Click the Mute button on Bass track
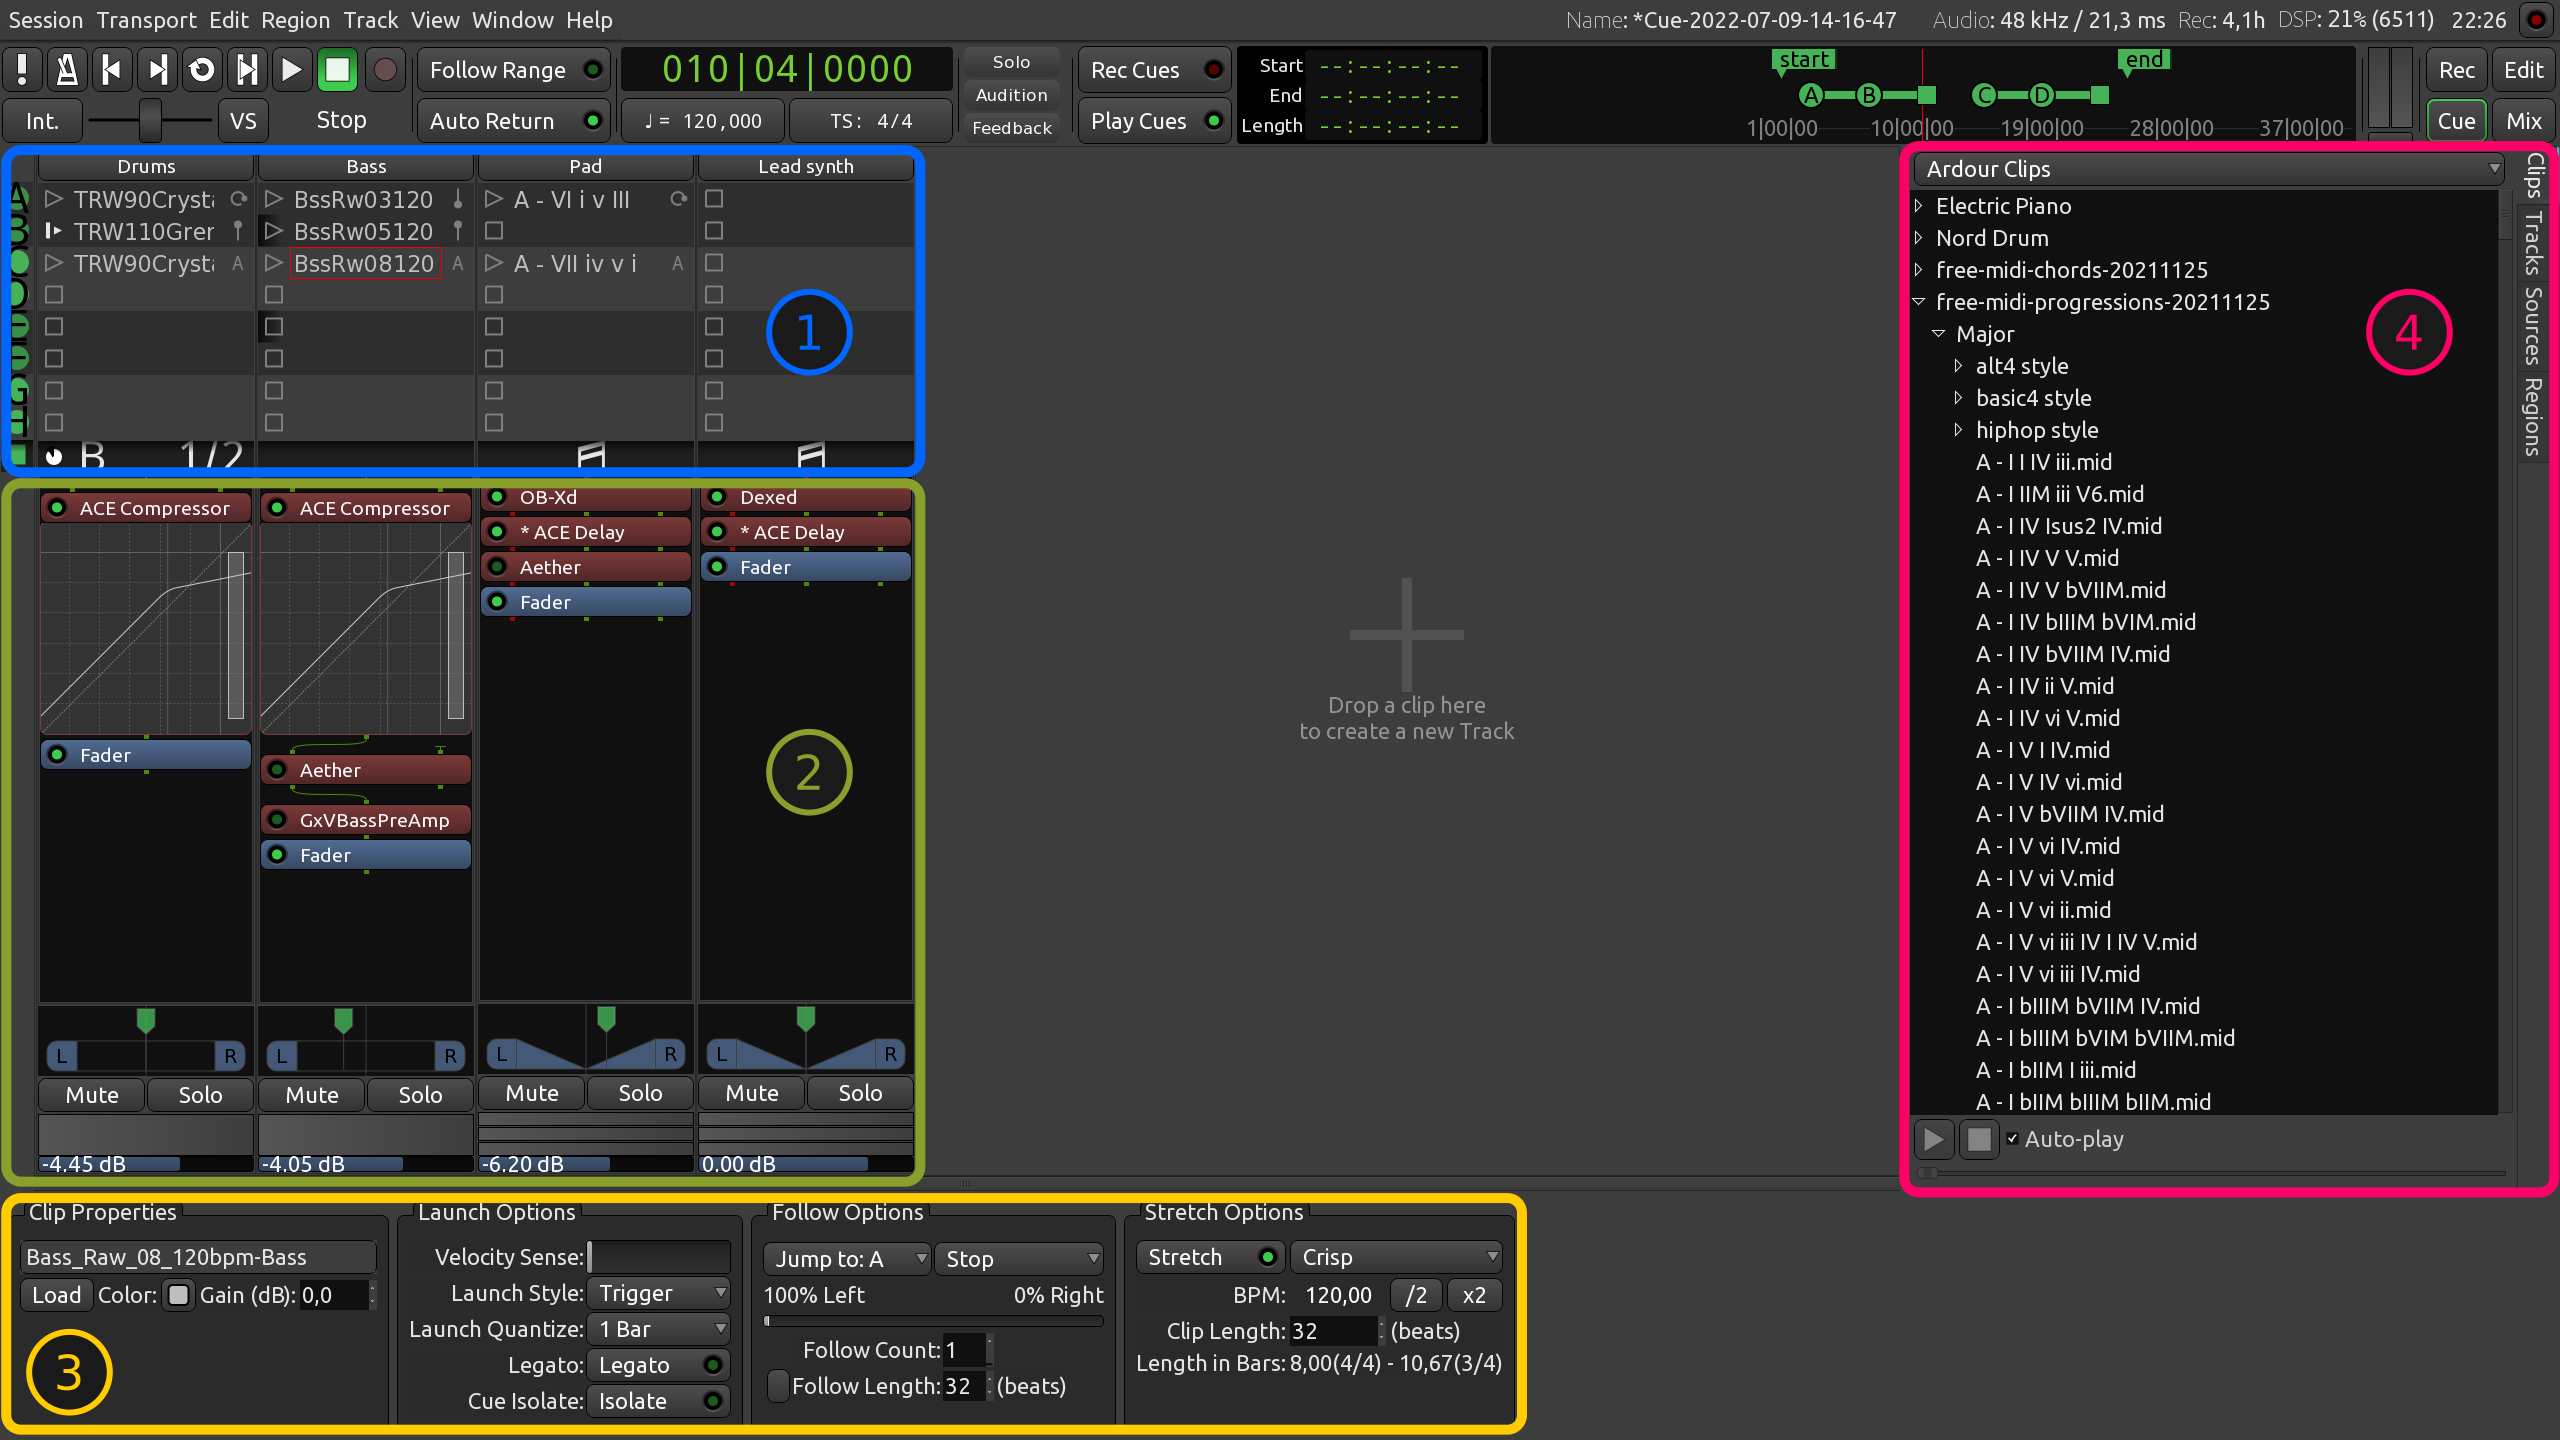The width and height of the screenshot is (2560, 1440). 311,1092
